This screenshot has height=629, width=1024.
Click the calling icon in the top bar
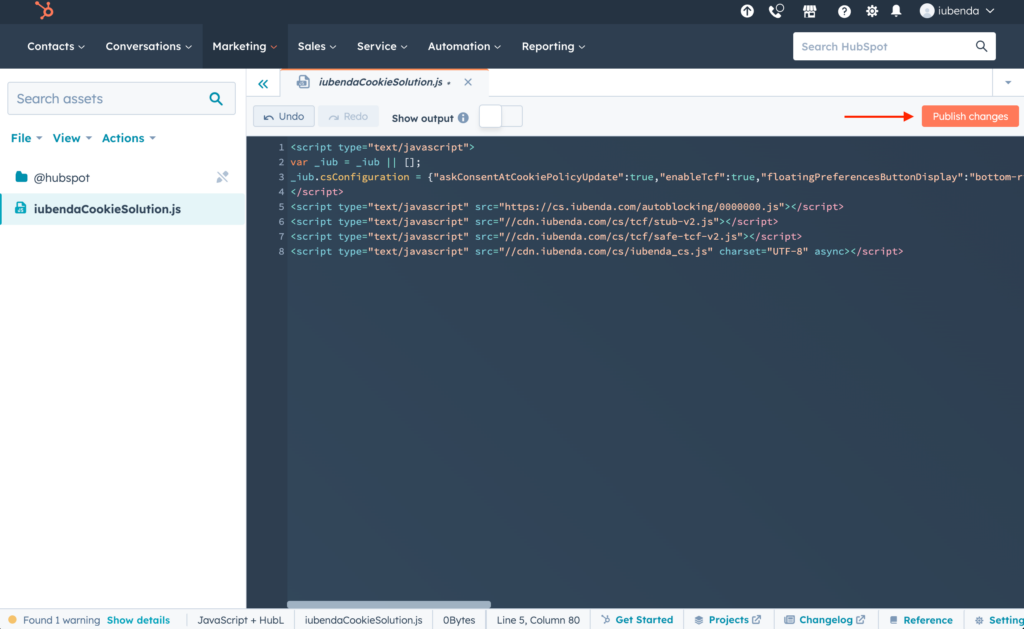pyautogui.click(x=775, y=11)
